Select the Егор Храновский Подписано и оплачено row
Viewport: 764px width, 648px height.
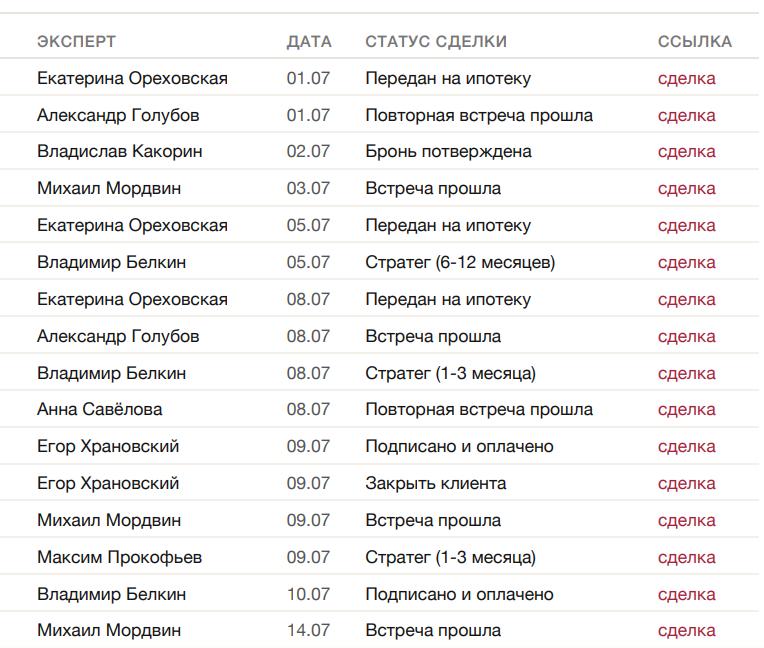(380, 446)
